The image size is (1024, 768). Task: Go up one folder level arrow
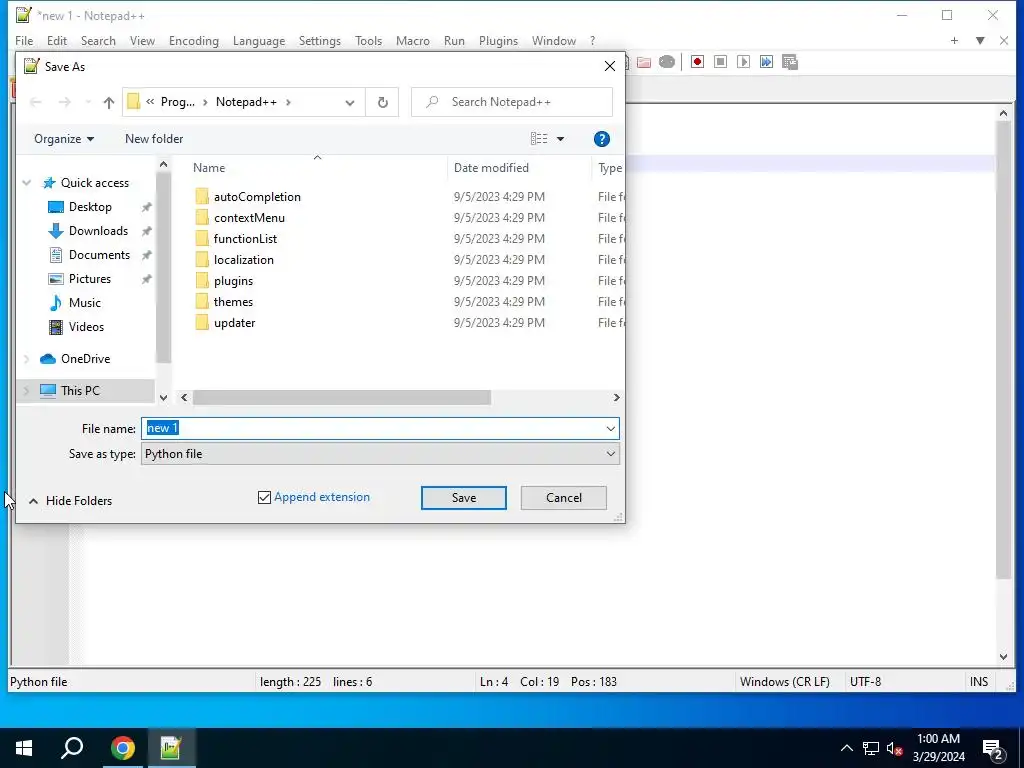point(108,103)
